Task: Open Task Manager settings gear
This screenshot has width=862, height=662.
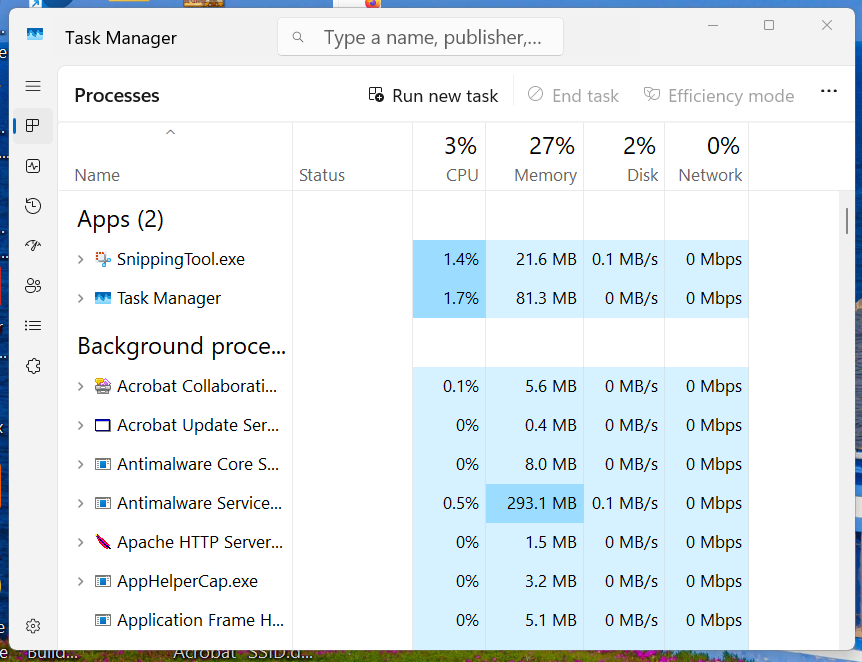Action: [33, 626]
